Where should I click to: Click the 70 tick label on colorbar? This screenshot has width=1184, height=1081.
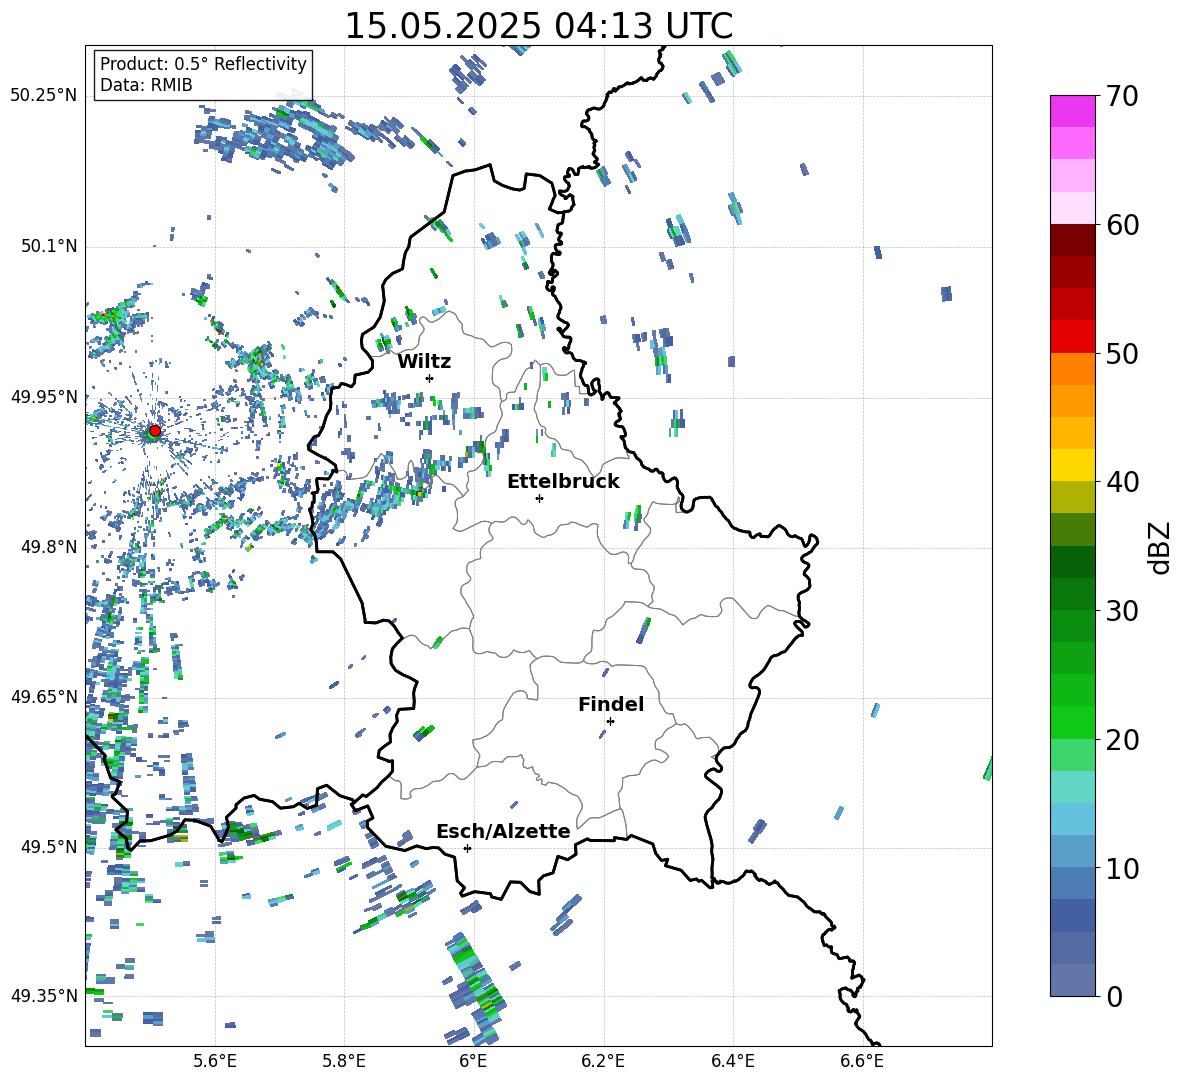[x=1122, y=97]
